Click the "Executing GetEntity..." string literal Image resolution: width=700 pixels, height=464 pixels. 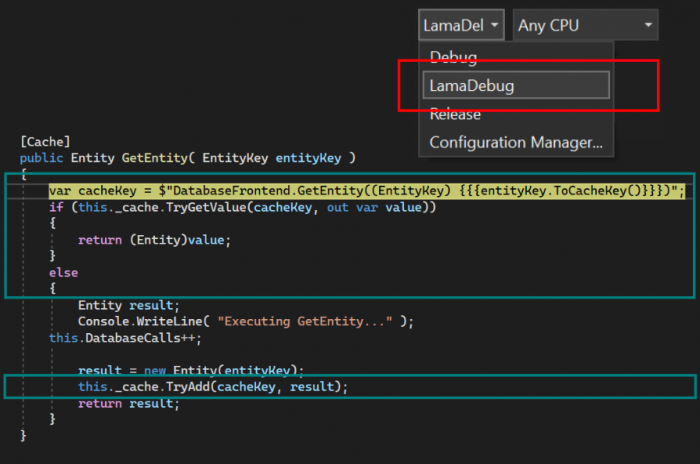tap(305, 322)
